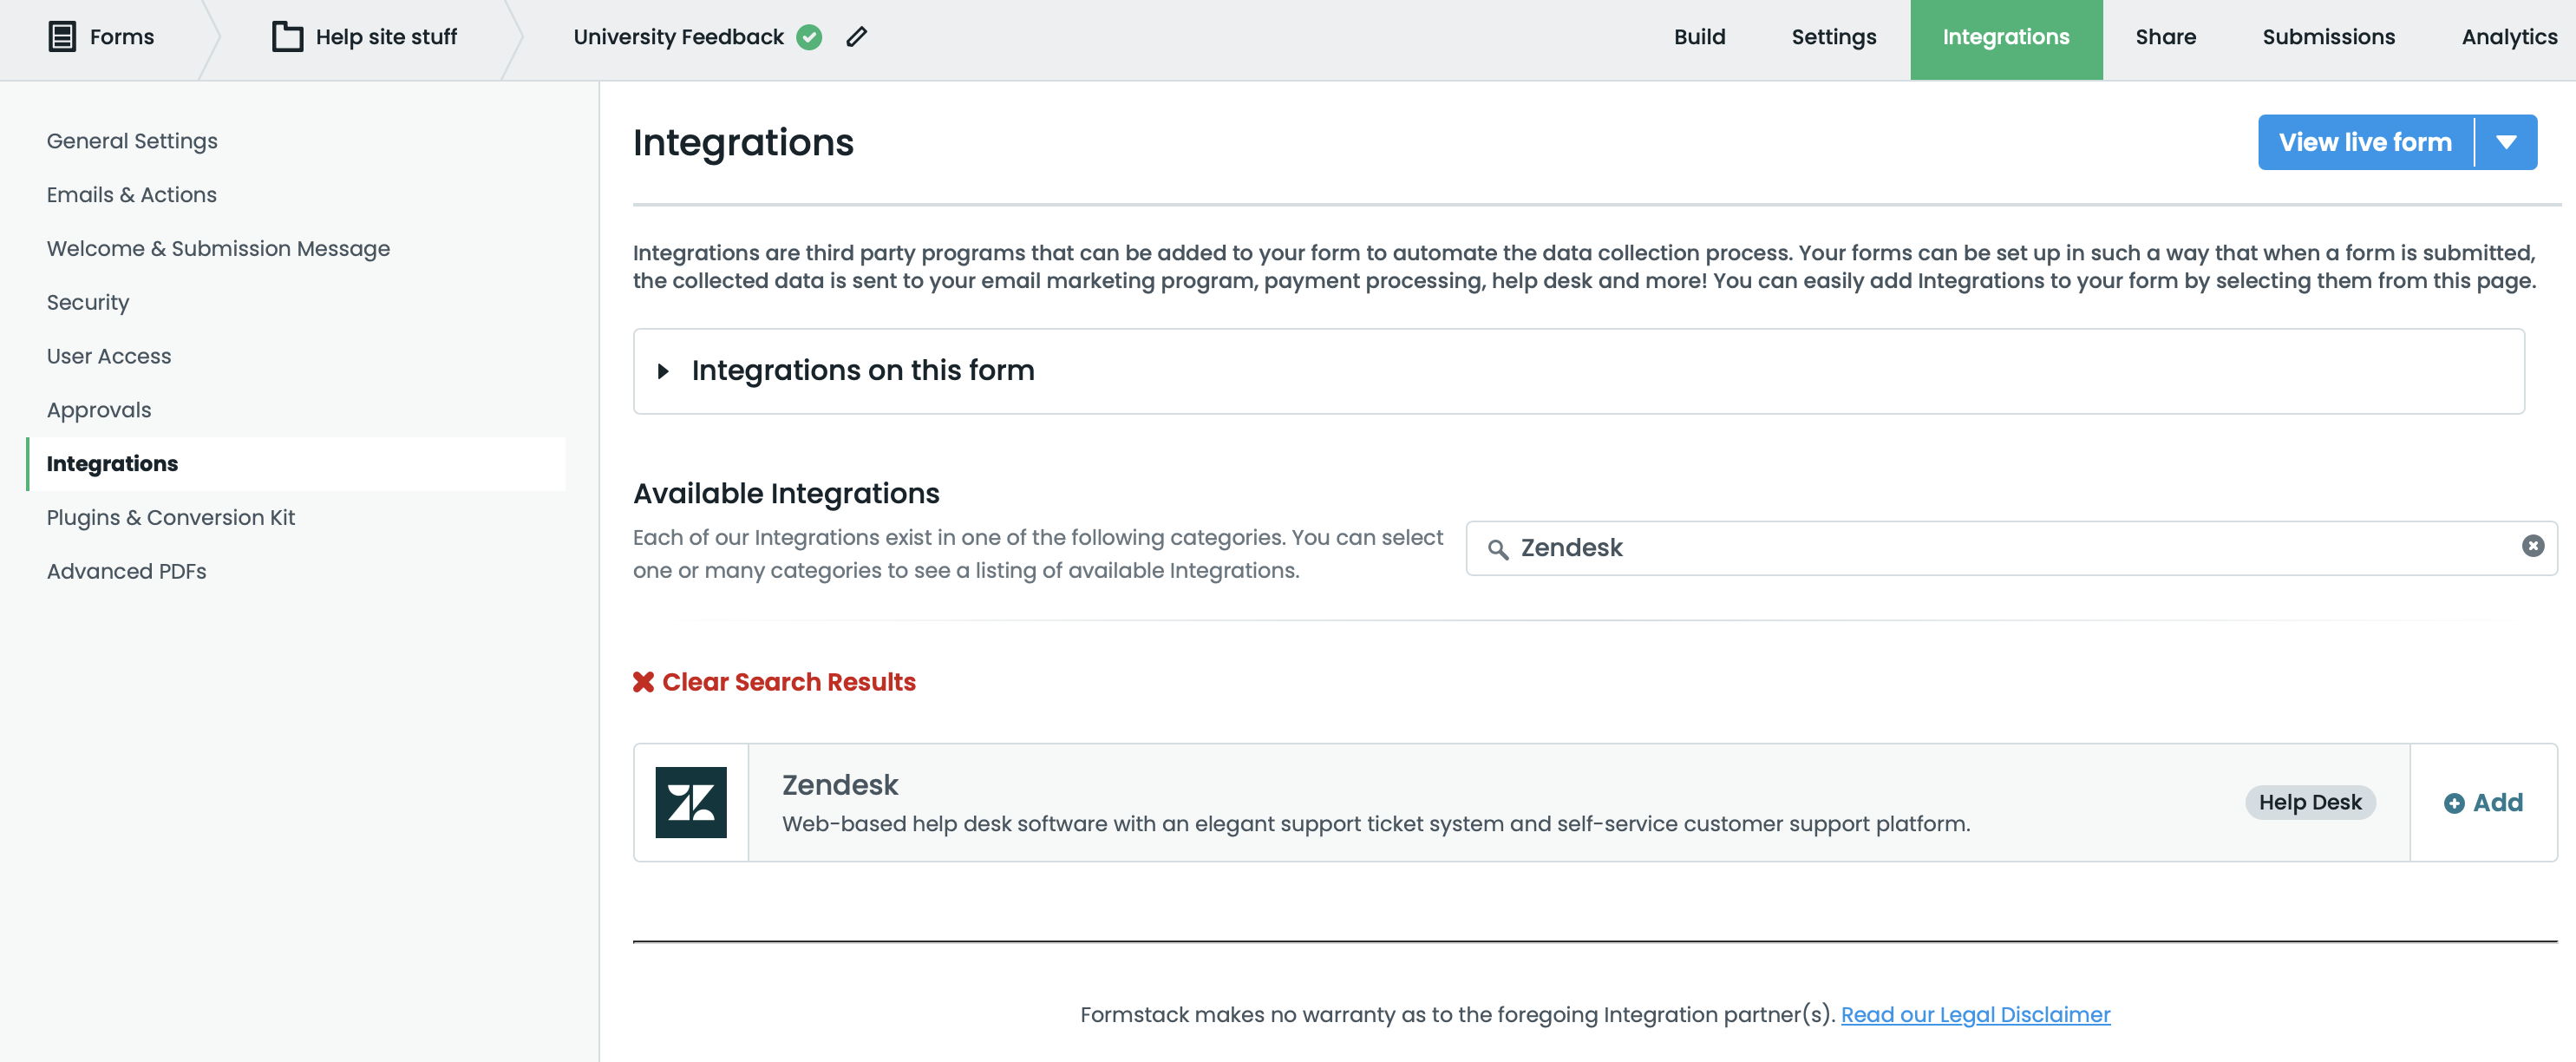2576x1062 pixels.
Task: Switch to the Build tab
Action: 1699,37
